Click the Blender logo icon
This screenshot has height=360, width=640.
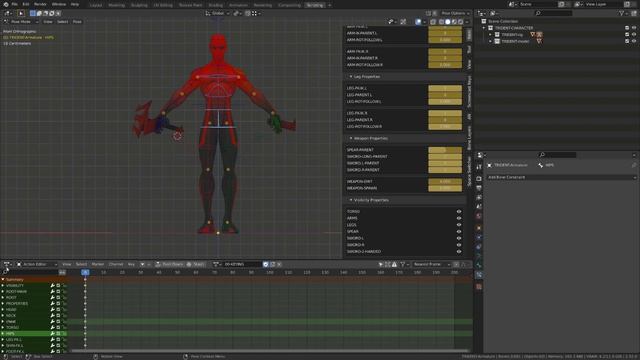pos(5,4)
